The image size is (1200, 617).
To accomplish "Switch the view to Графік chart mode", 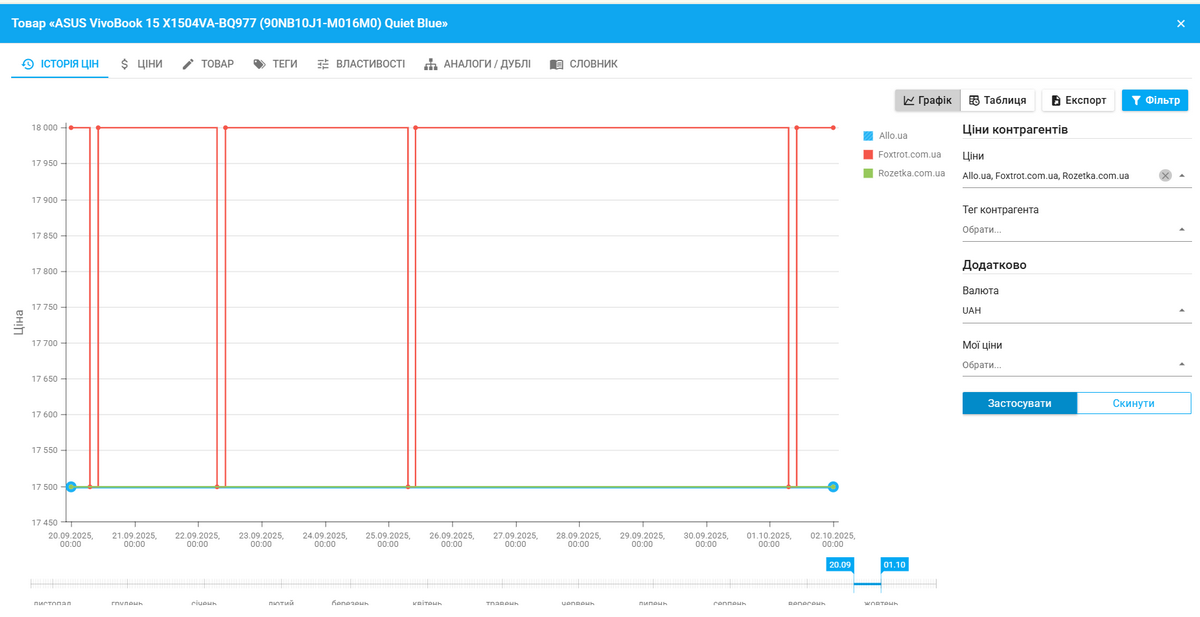I will coord(927,100).
